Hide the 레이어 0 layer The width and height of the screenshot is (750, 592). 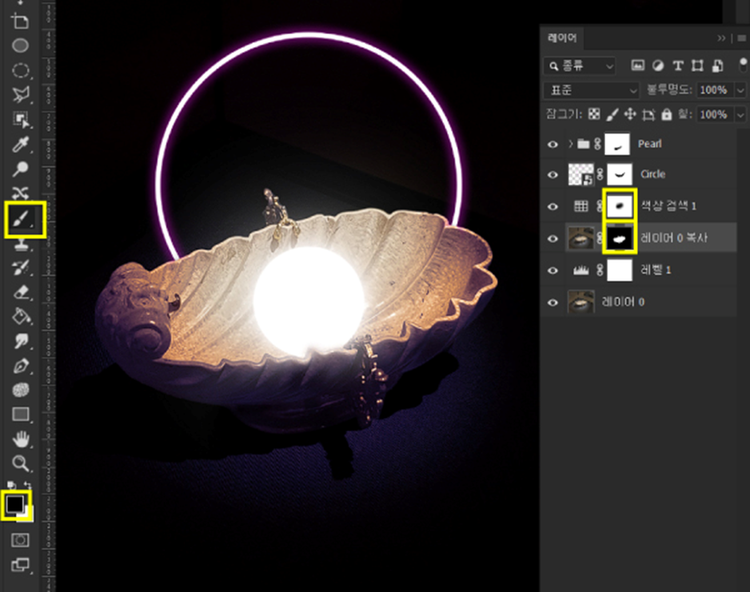tap(552, 302)
